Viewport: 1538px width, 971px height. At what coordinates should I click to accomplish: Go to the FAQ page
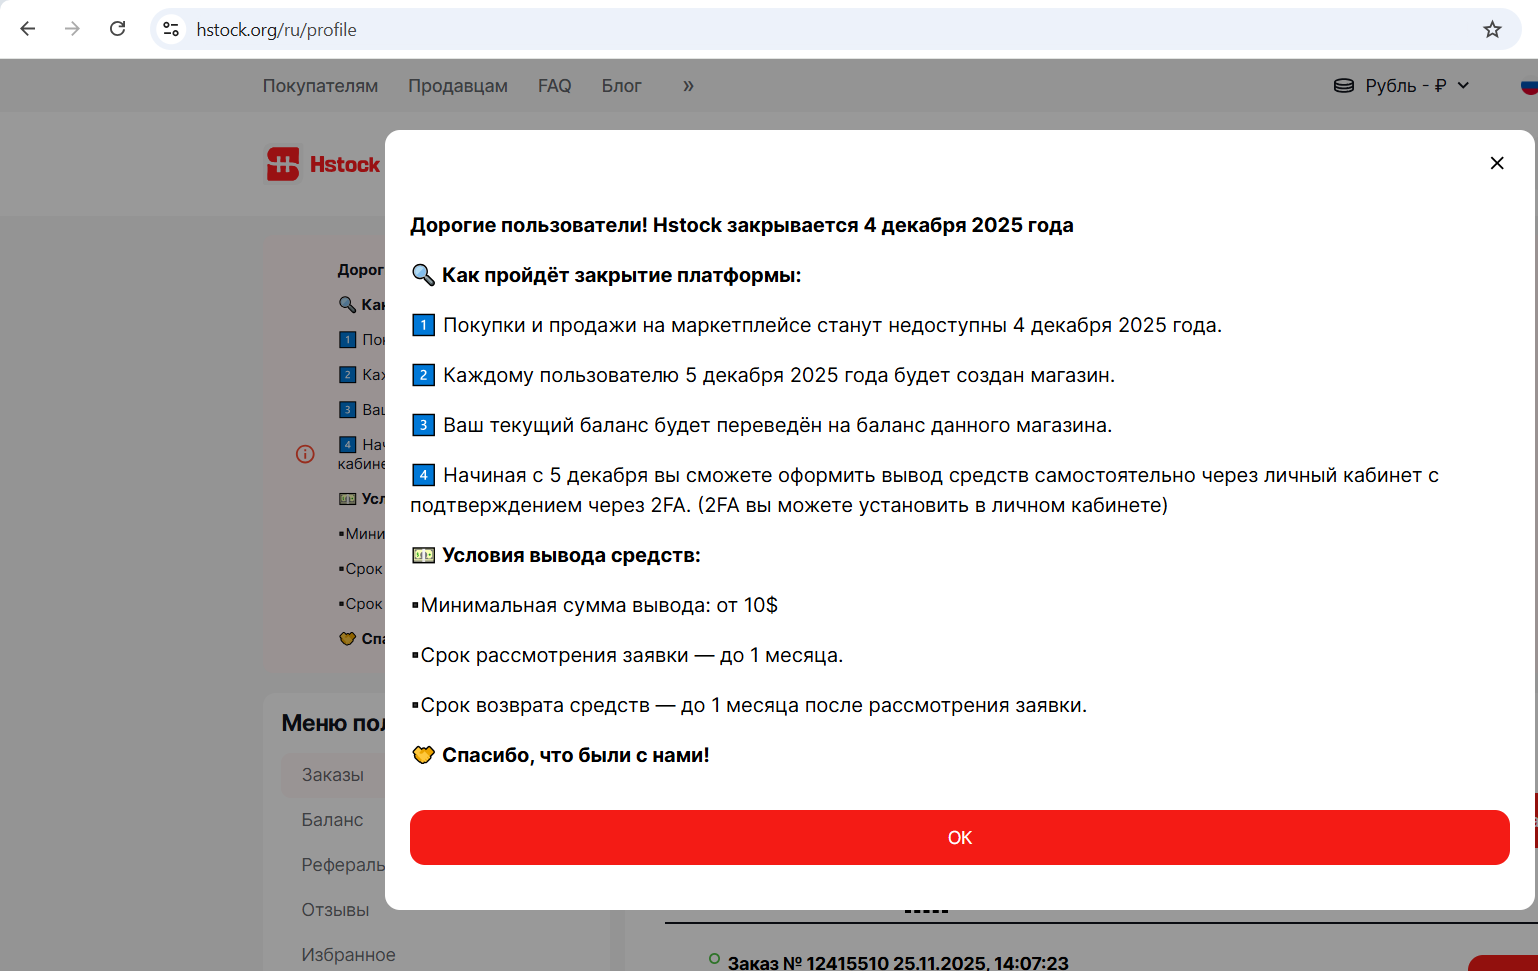(x=555, y=86)
